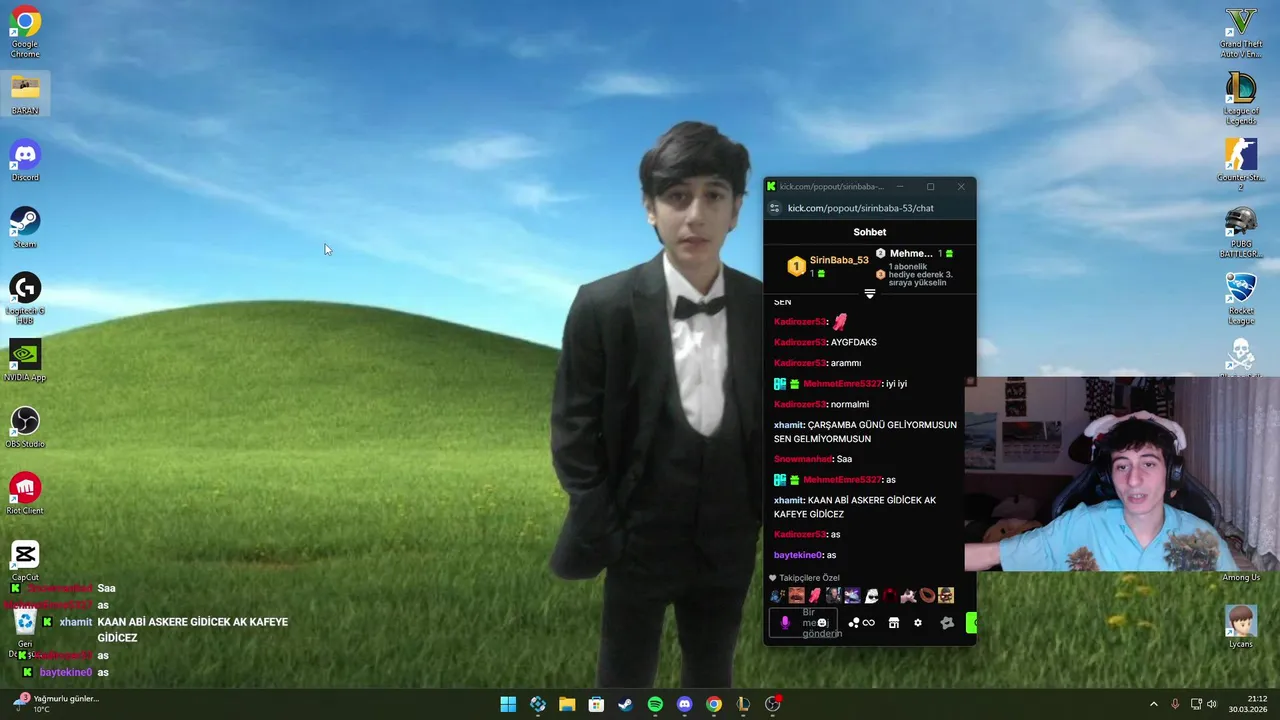
Task: Launch the CapCut desktop shortcut
Action: (25, 561)
